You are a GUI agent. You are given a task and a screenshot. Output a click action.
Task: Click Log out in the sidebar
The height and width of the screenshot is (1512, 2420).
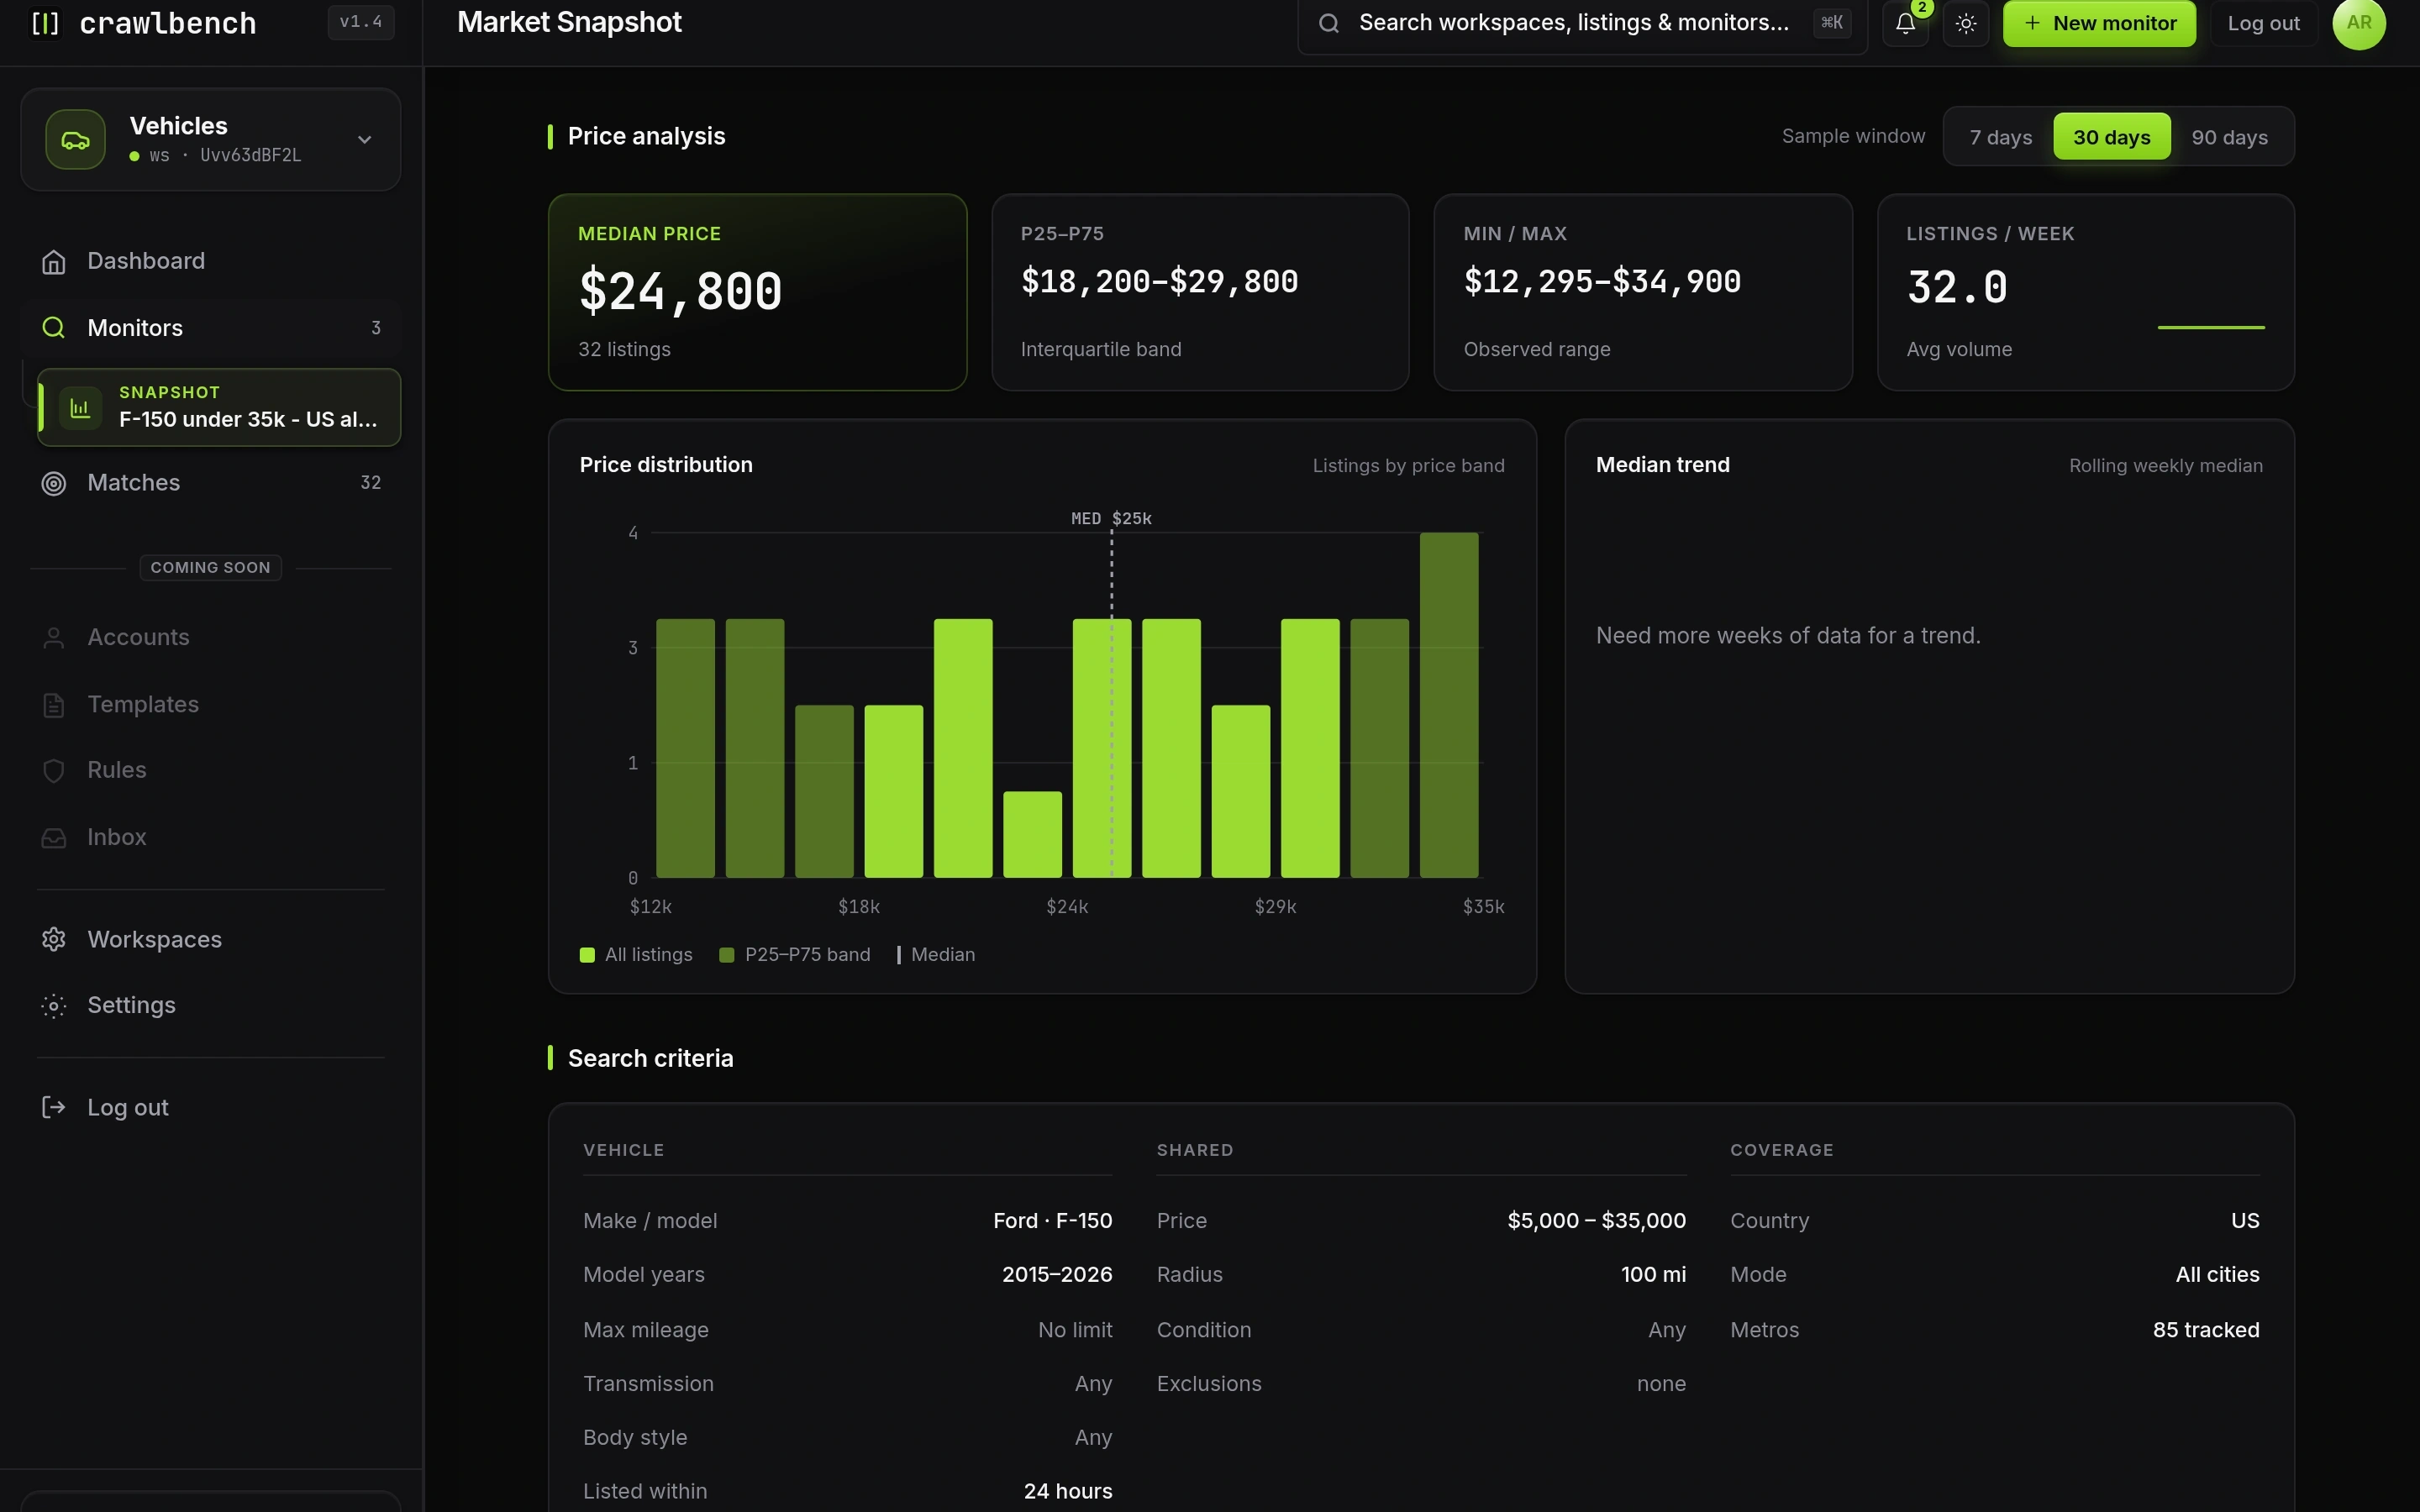(x=211, y=1108)
